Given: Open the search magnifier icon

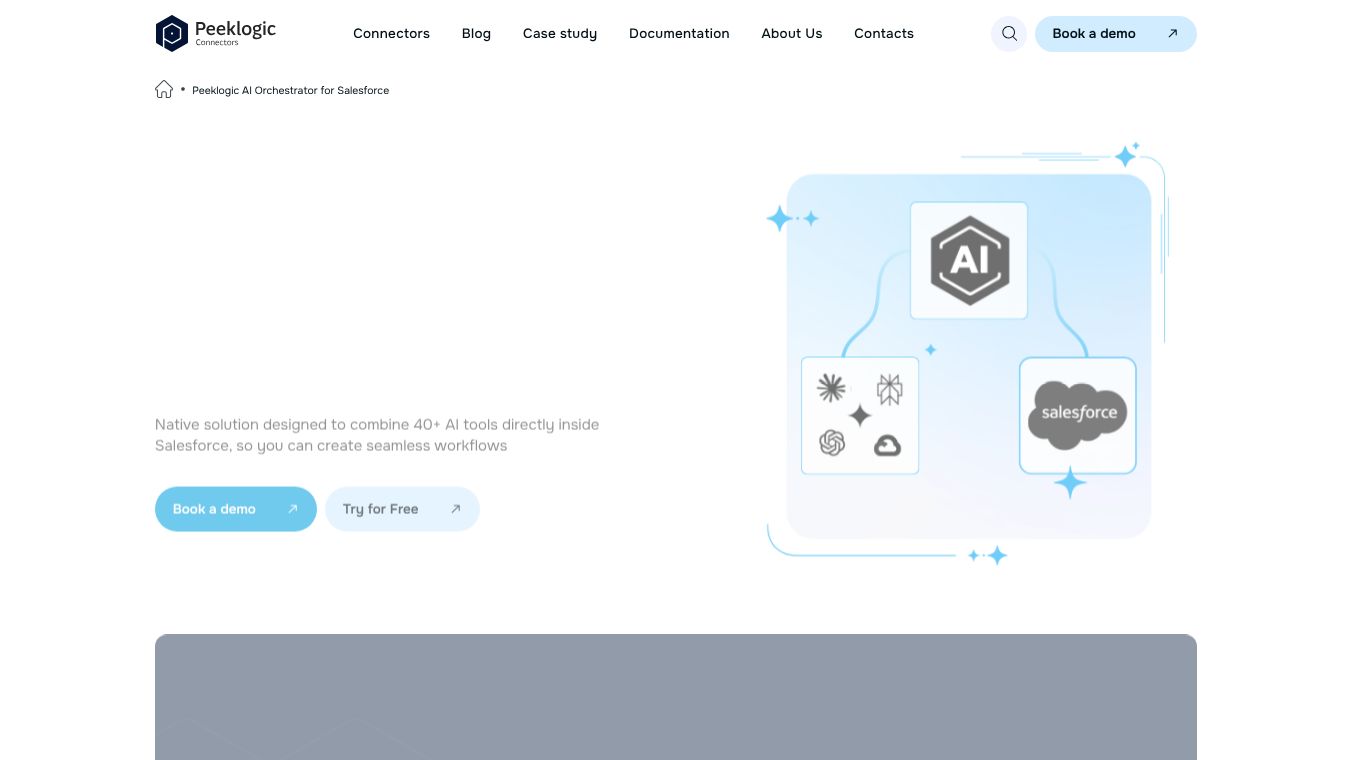Looking at the screenshot, I should [x=1009, y=33].
